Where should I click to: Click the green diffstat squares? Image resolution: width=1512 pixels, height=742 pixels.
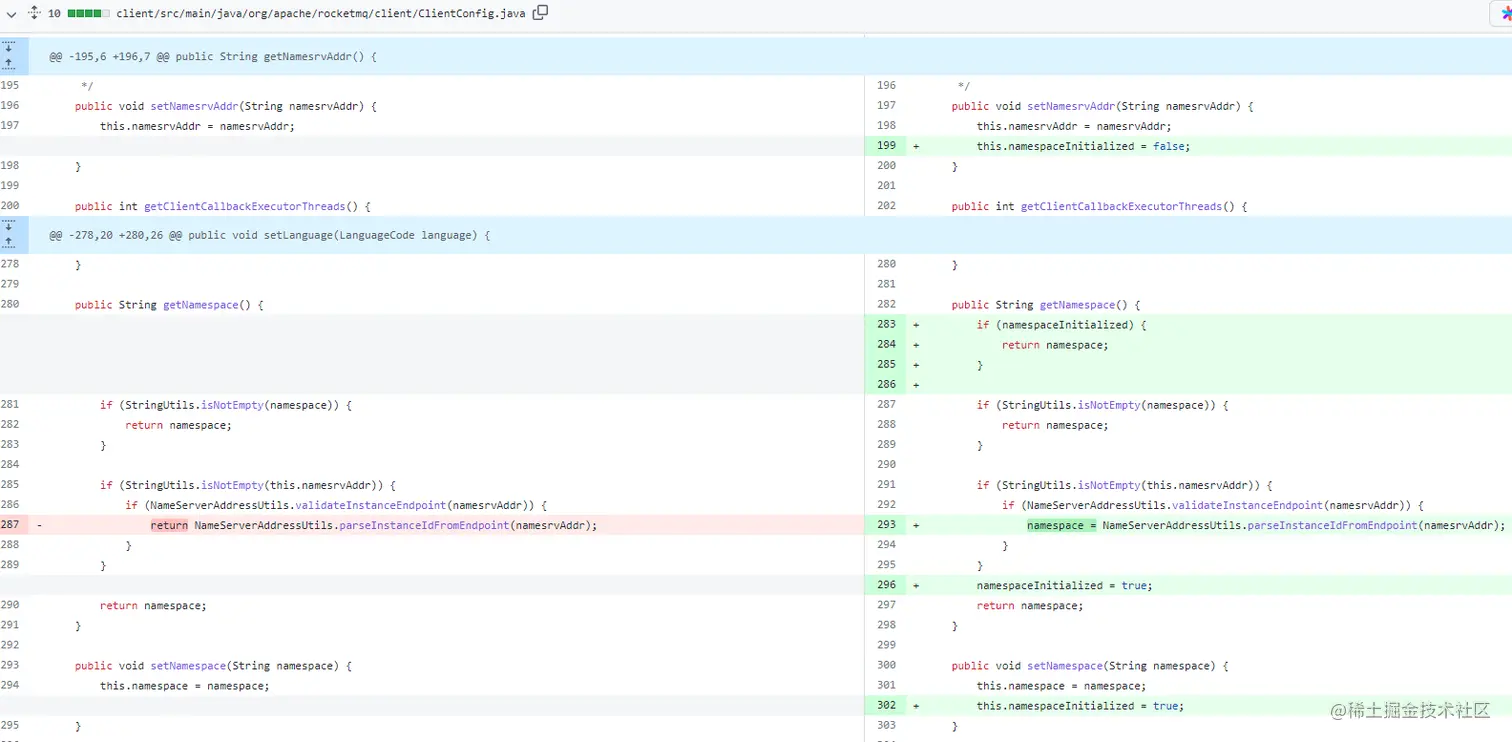[x=88, y=14]
